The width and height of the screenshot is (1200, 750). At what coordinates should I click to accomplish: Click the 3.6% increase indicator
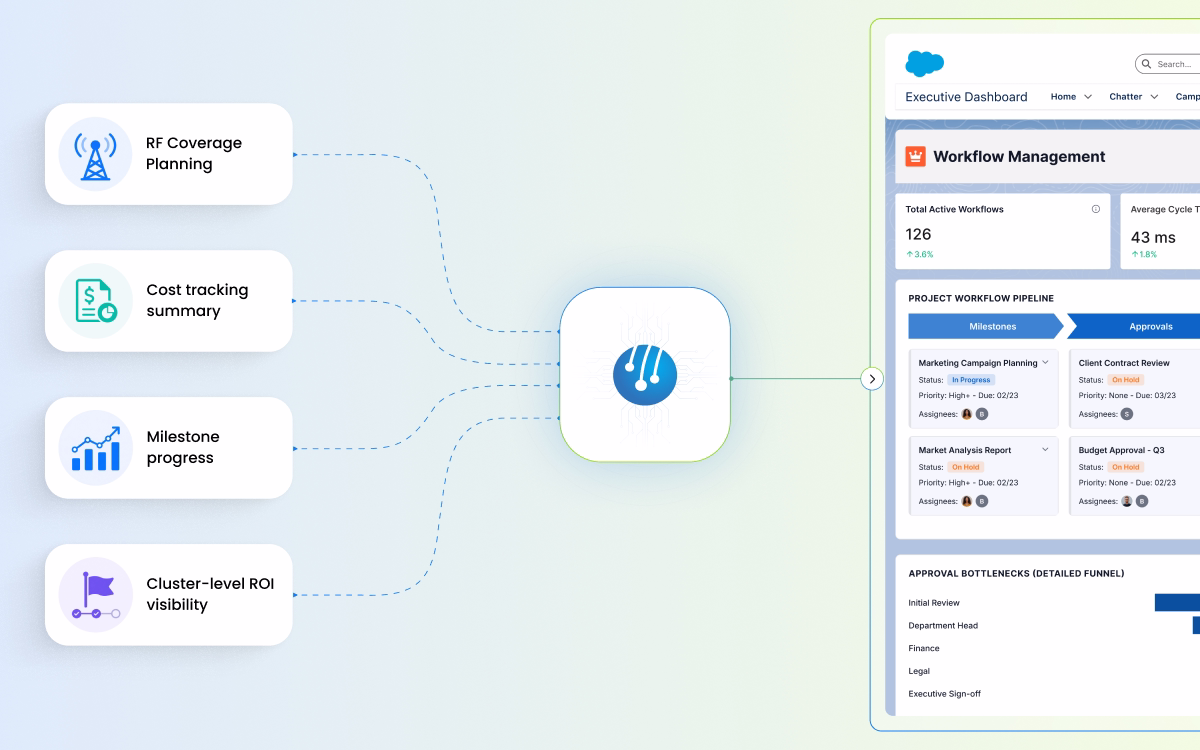point(920,254)
